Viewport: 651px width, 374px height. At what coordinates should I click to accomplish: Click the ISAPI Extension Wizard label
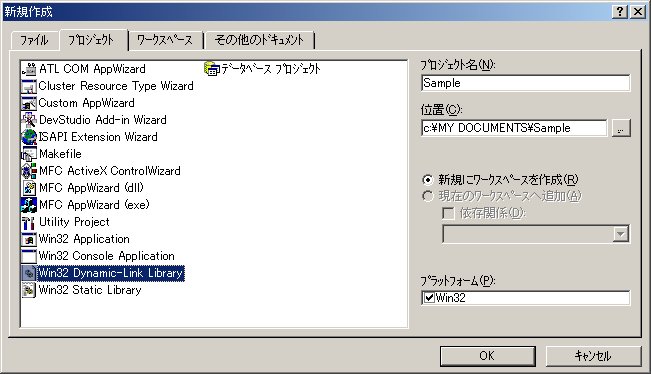(x=98, y=137)
